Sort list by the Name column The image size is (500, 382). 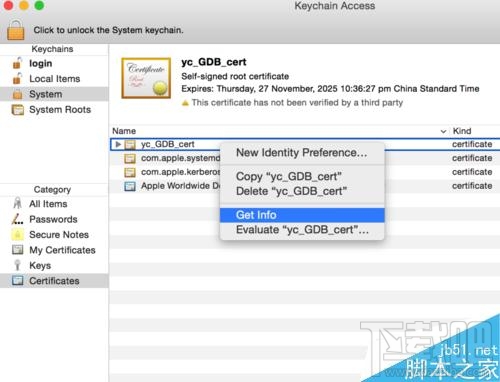(124, 131)
